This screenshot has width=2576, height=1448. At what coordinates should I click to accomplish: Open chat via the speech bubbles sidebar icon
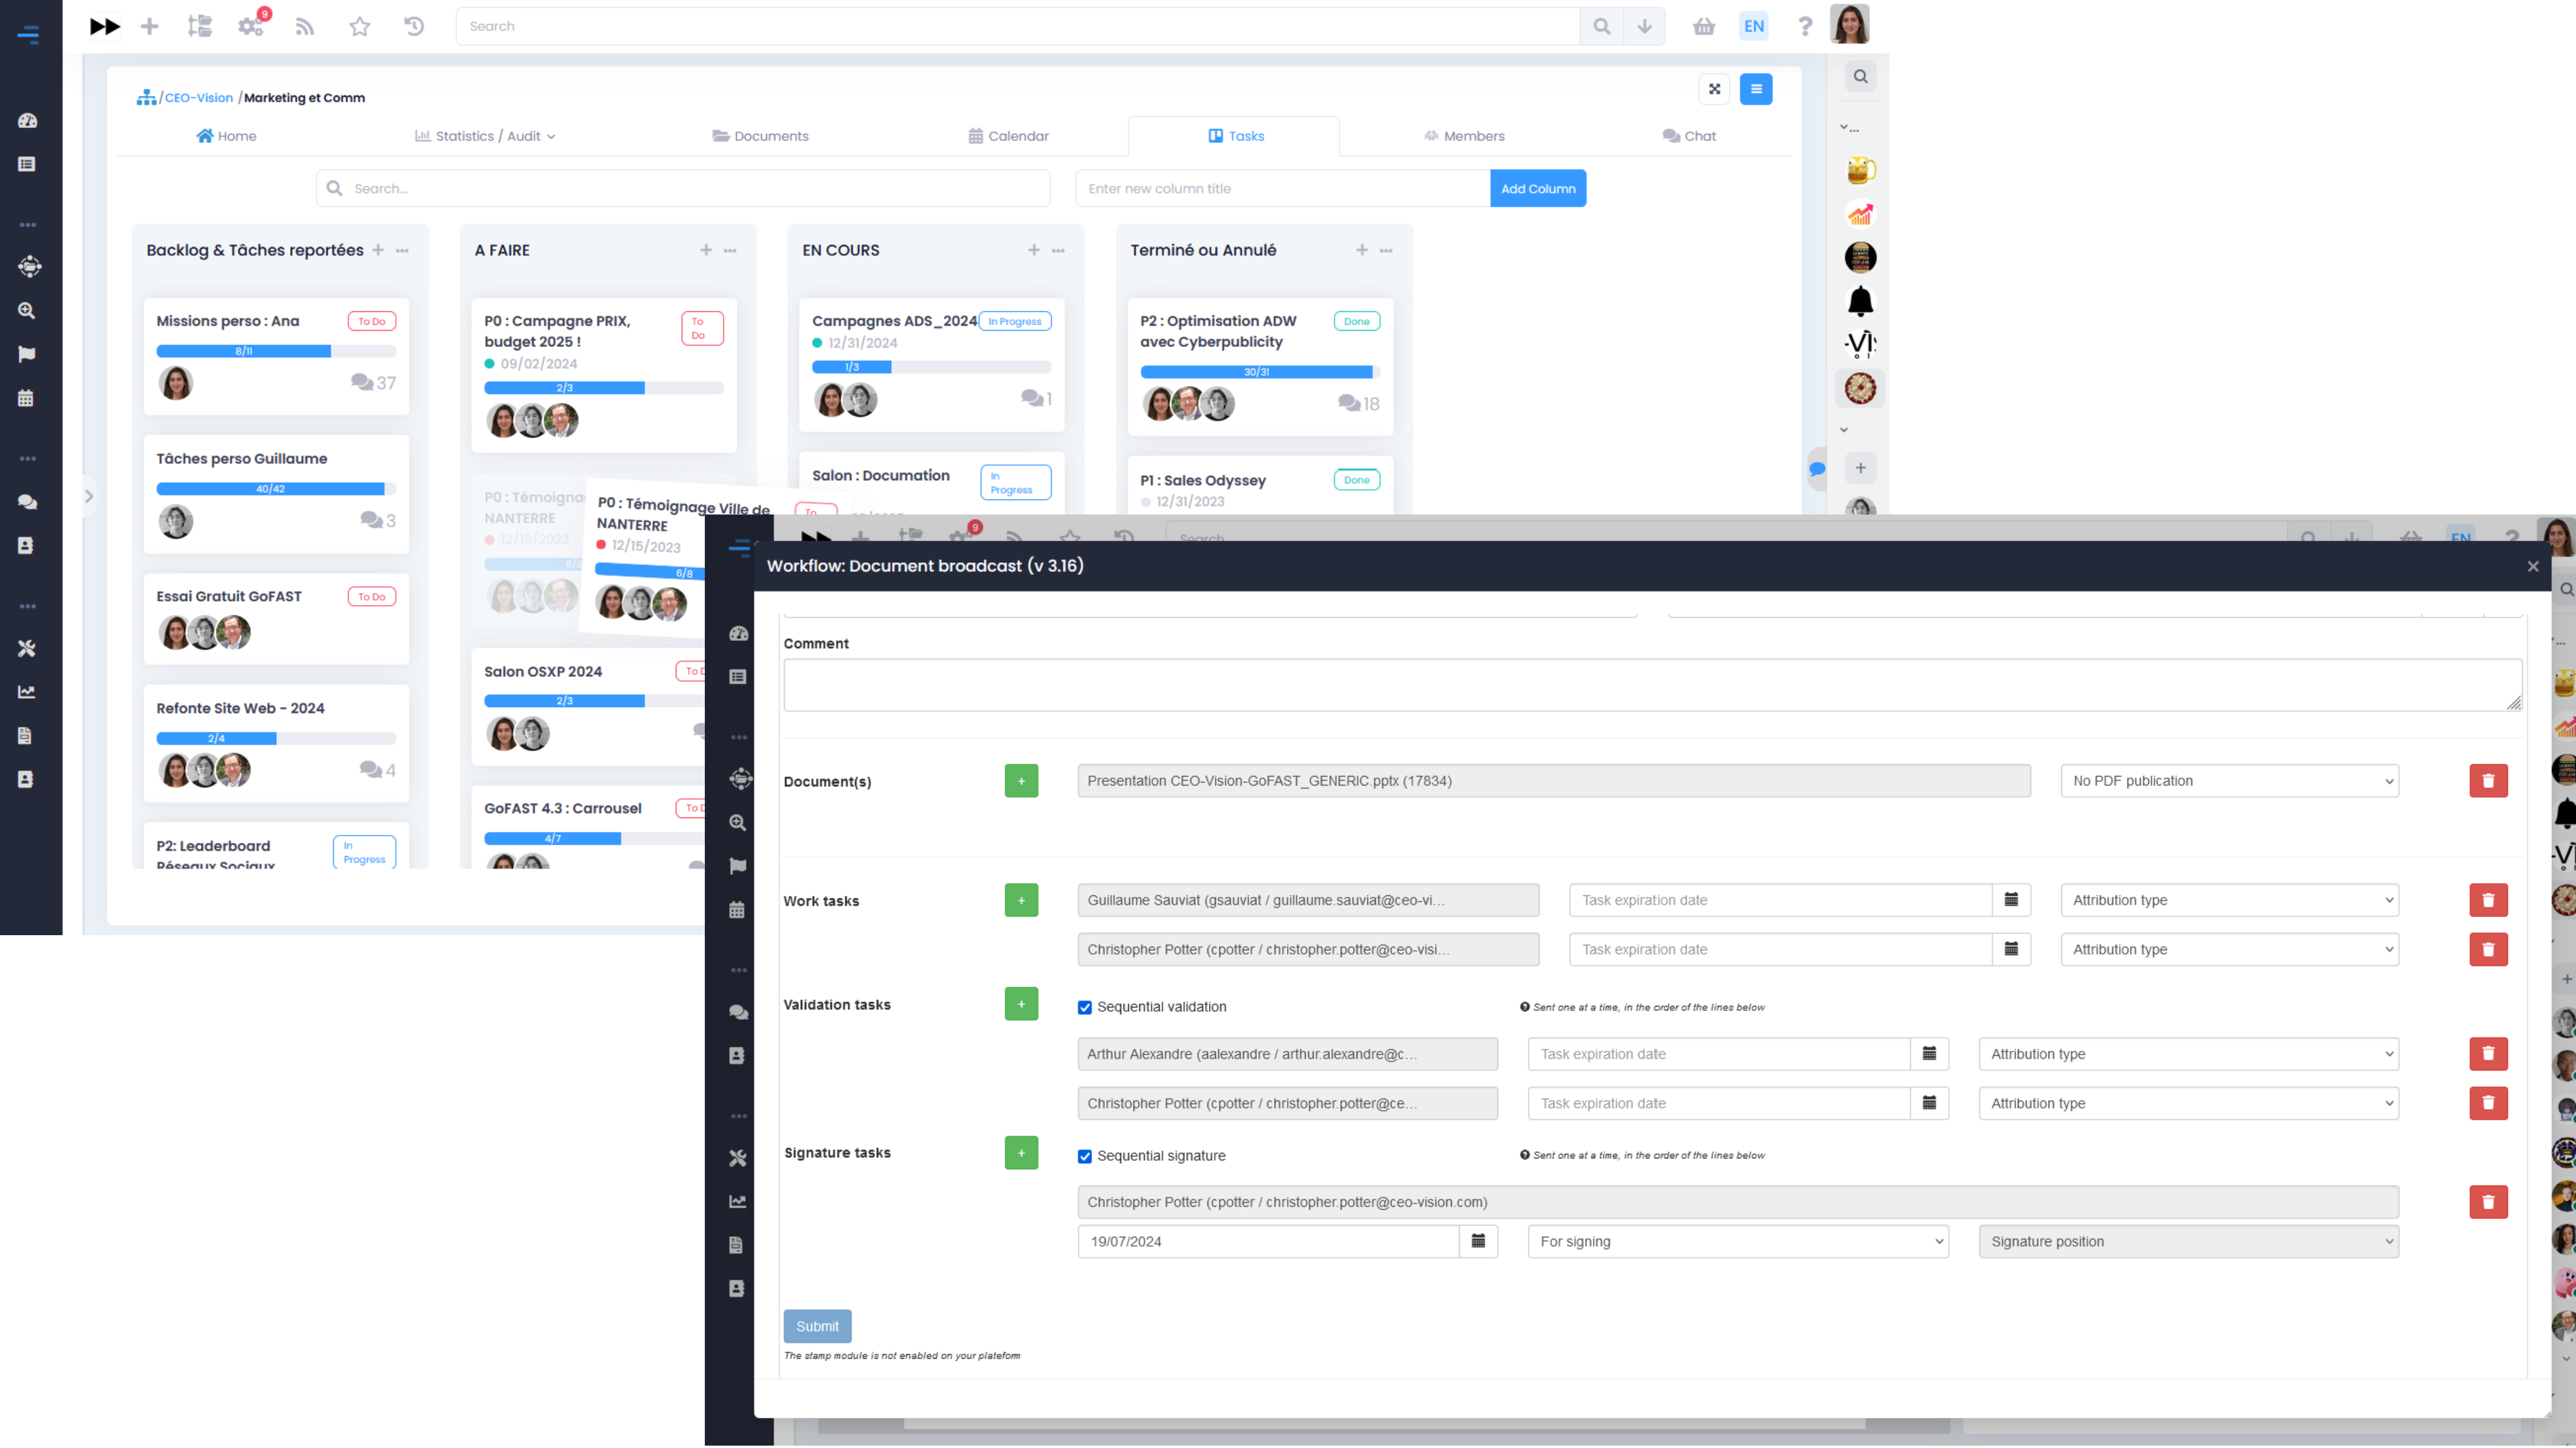tap(28, 501)
